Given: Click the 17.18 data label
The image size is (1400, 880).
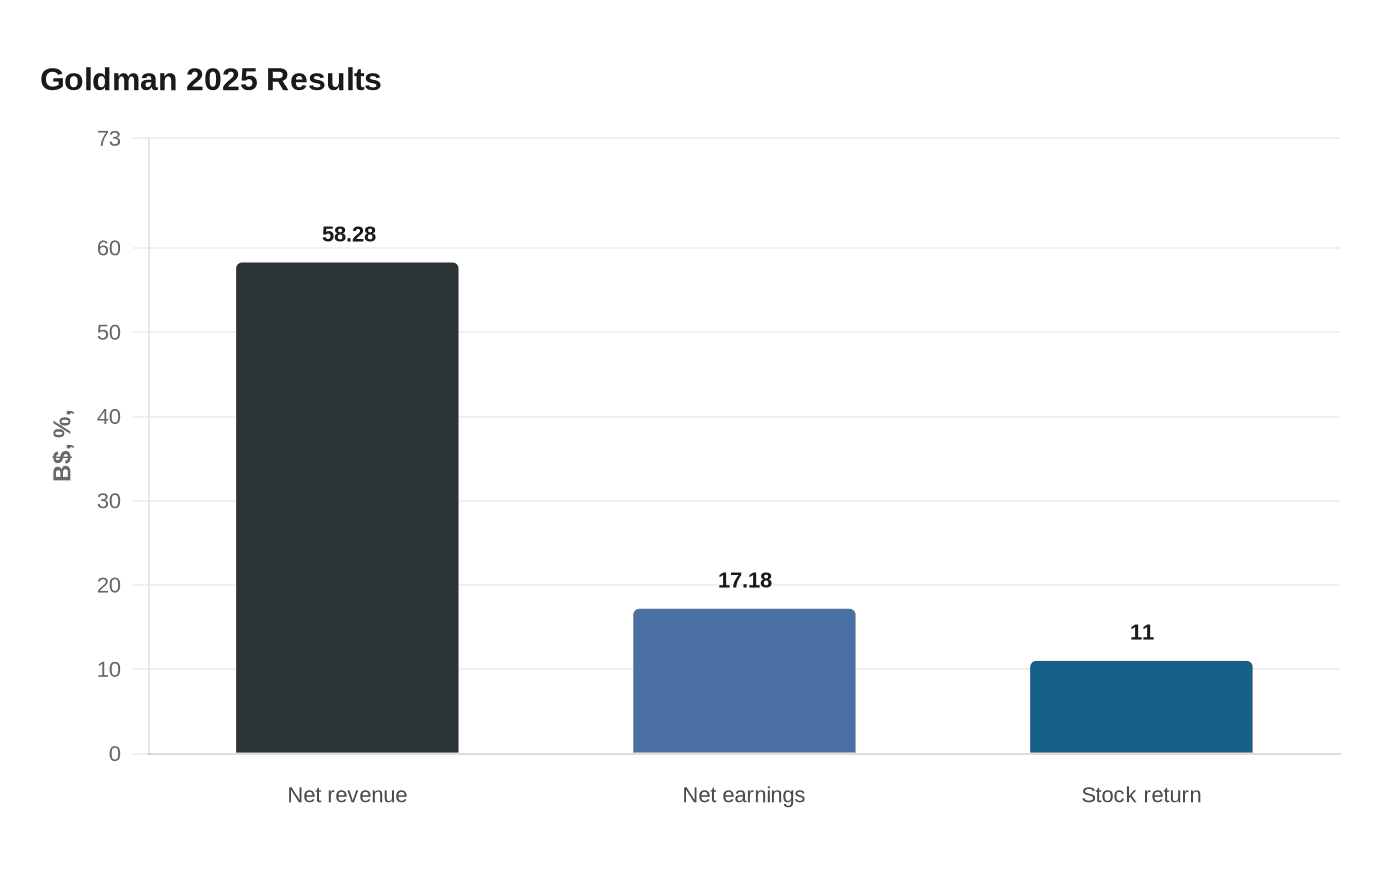Looking at the screenshot, I should (745, 581).
